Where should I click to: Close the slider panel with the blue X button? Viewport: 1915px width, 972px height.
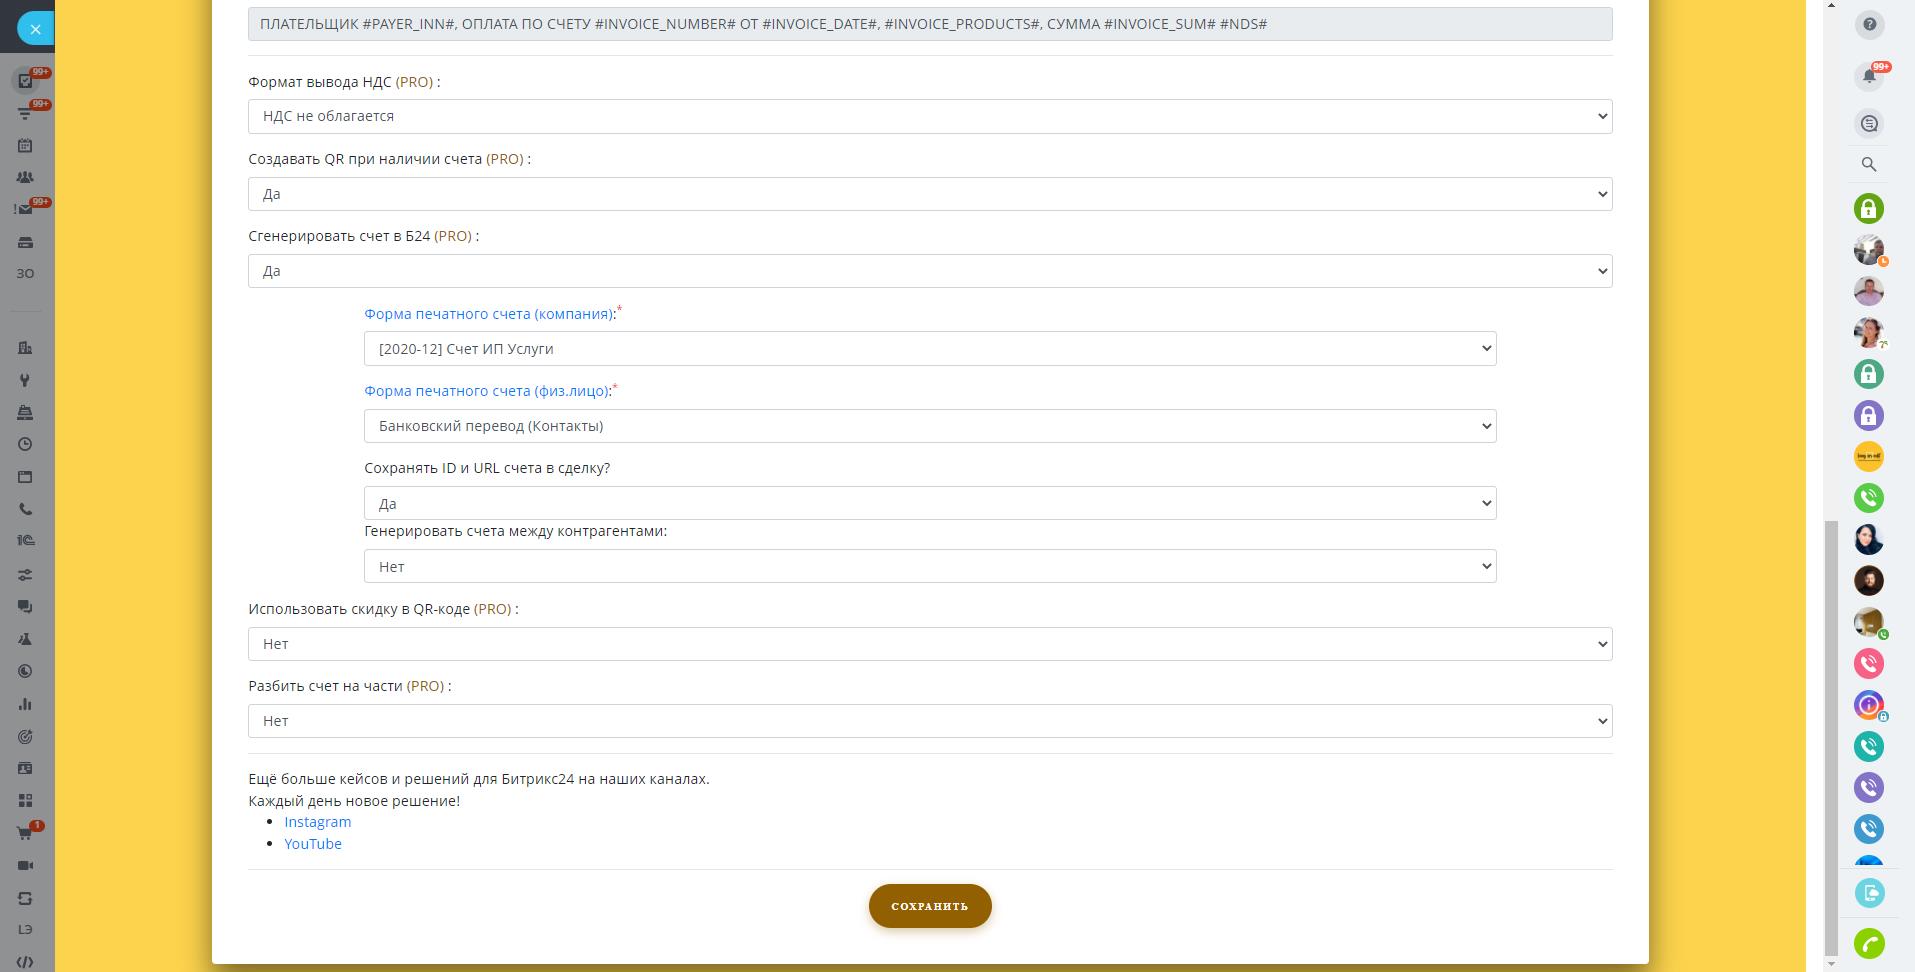pos(35,29)
